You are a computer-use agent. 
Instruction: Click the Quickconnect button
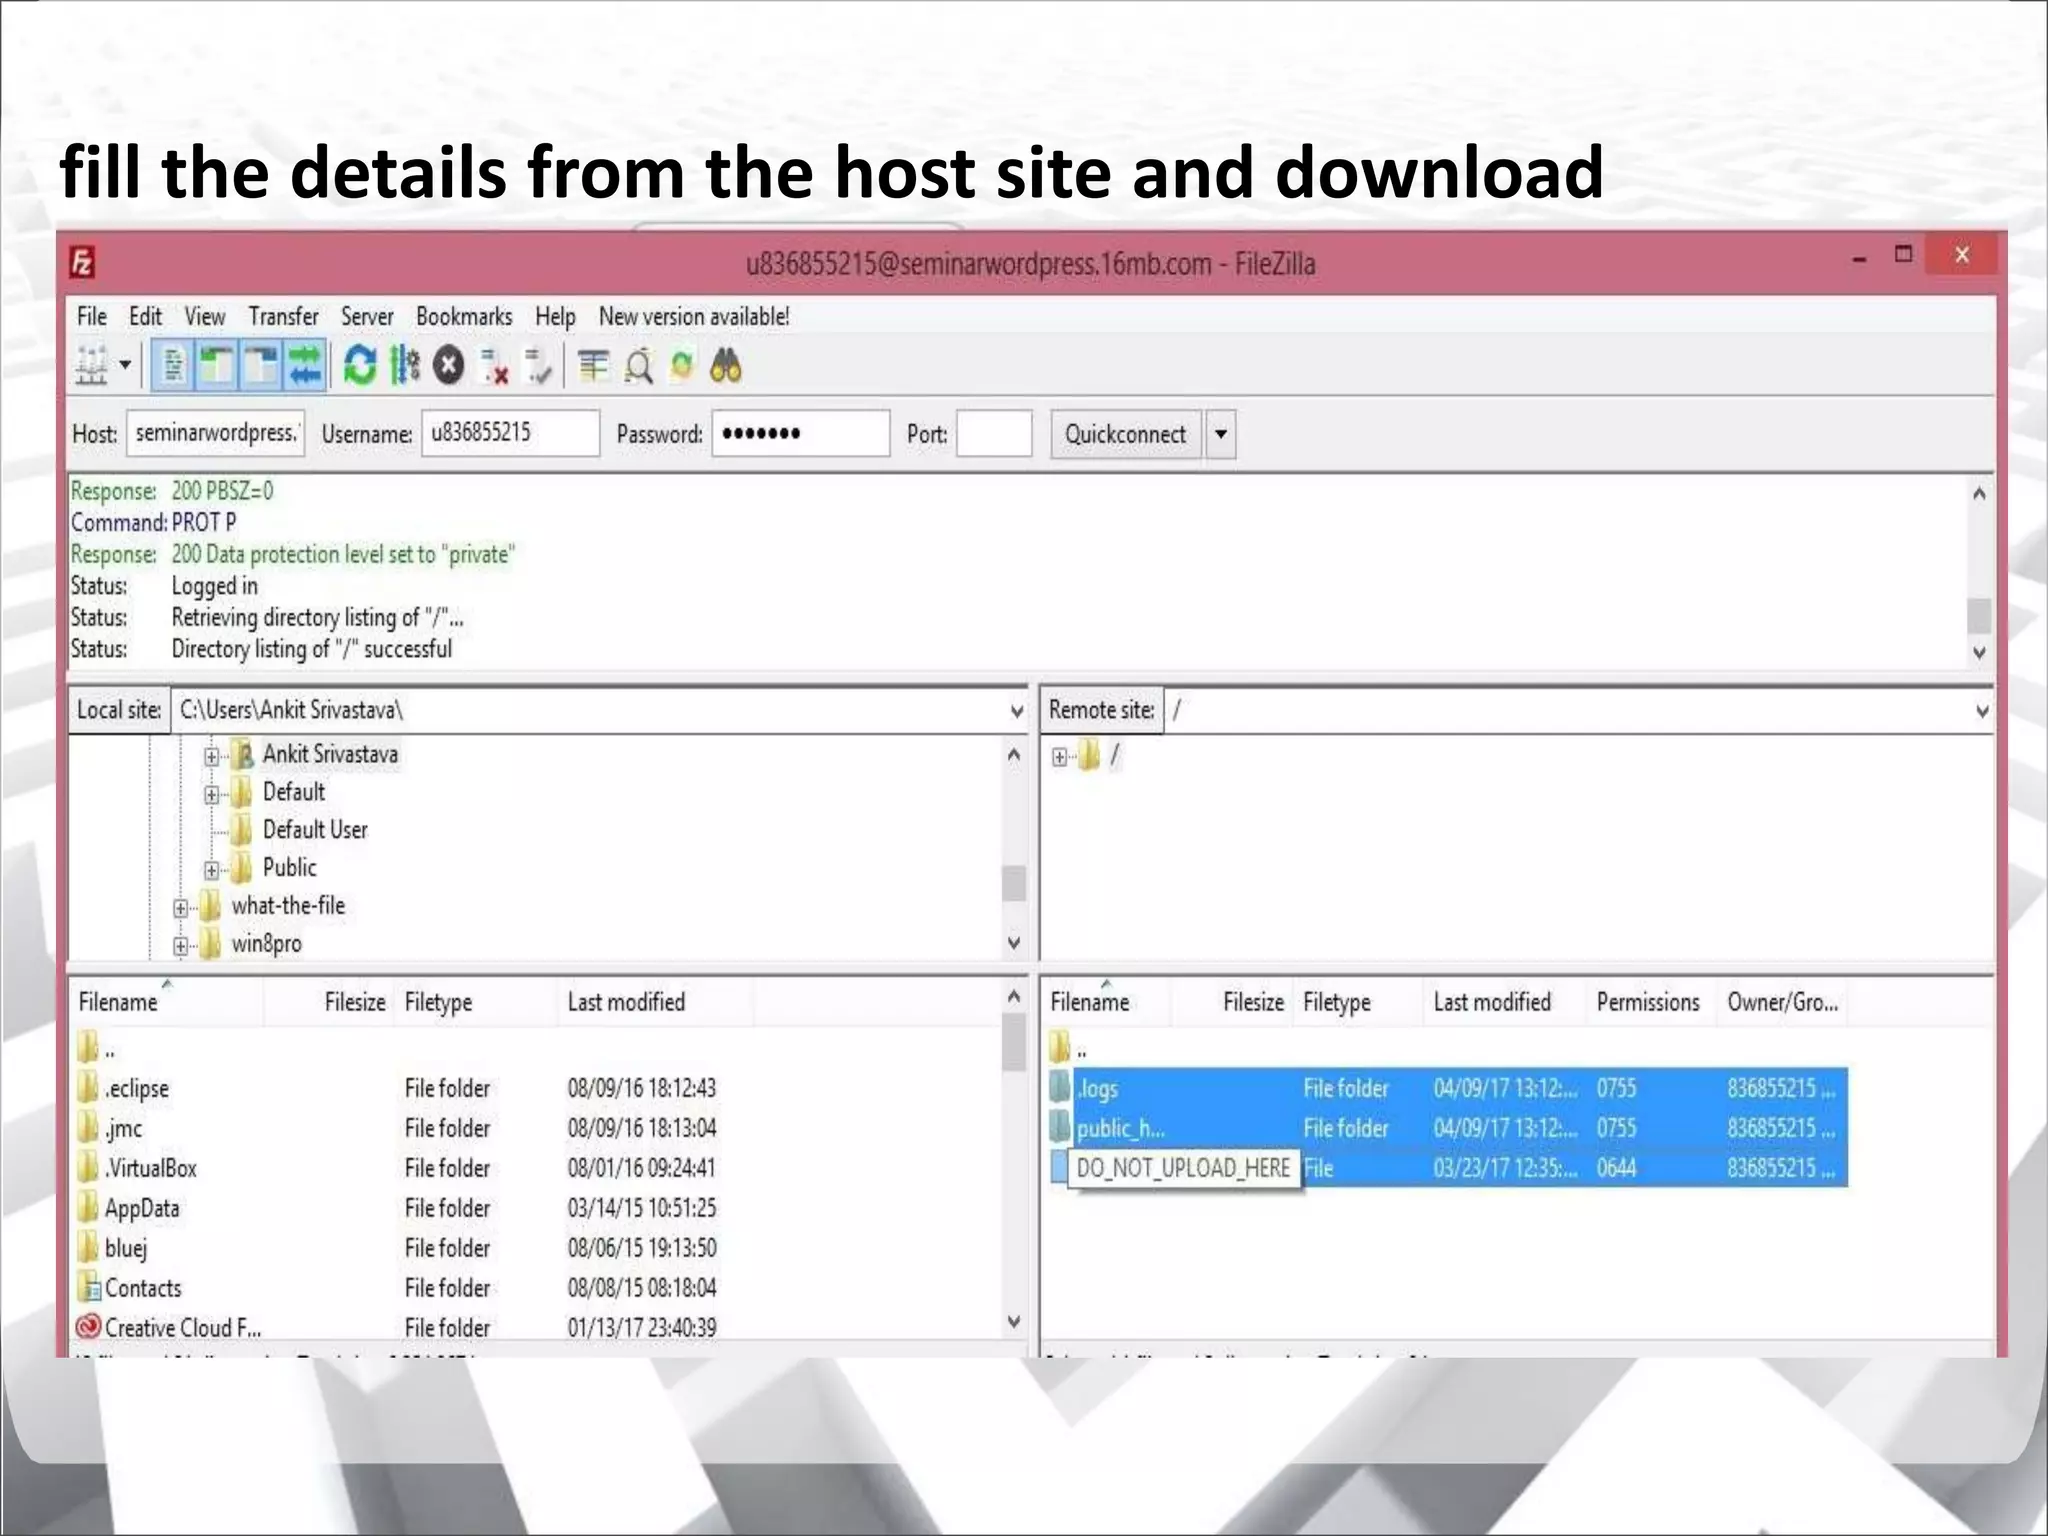(x=1125, y=434)
